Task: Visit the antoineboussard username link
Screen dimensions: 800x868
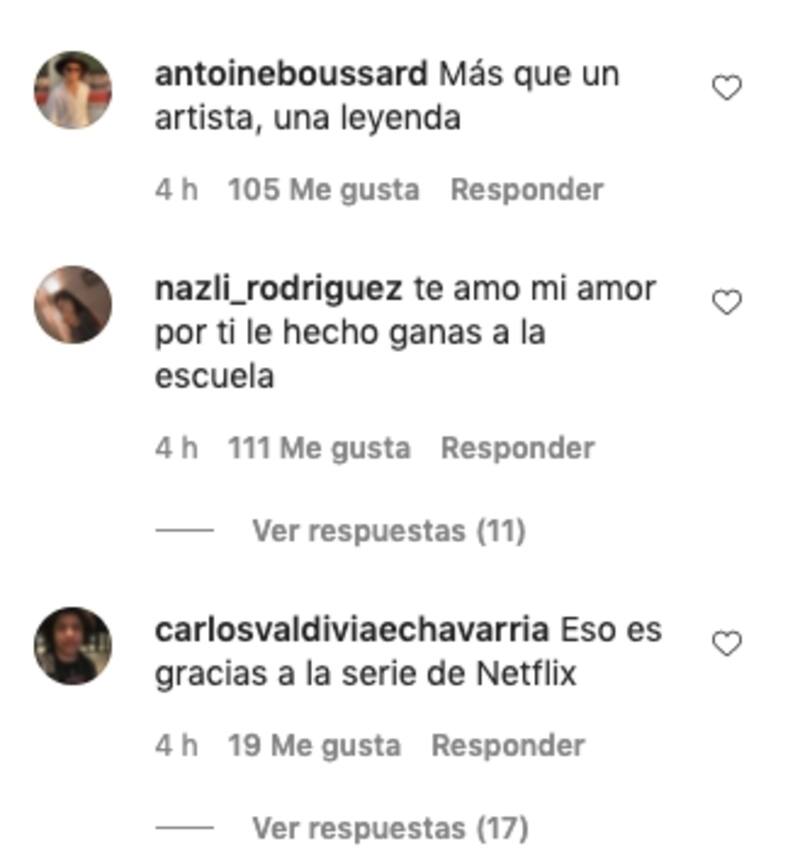Action: tap(291, 74)
